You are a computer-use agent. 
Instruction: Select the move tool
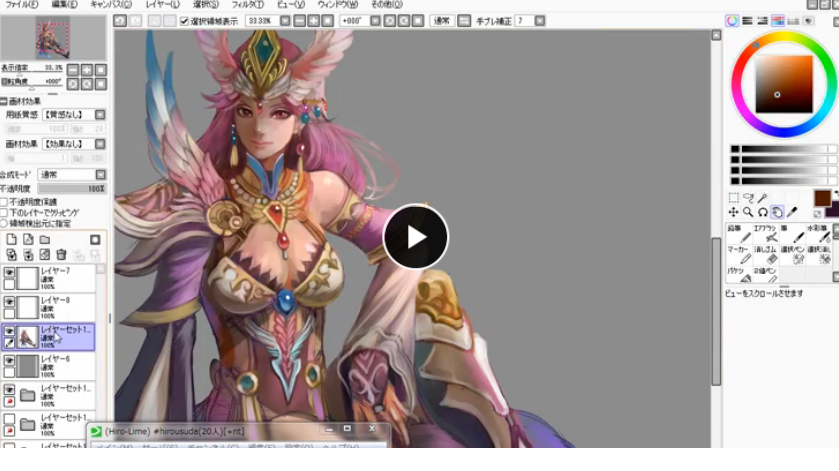click(734, 212)
